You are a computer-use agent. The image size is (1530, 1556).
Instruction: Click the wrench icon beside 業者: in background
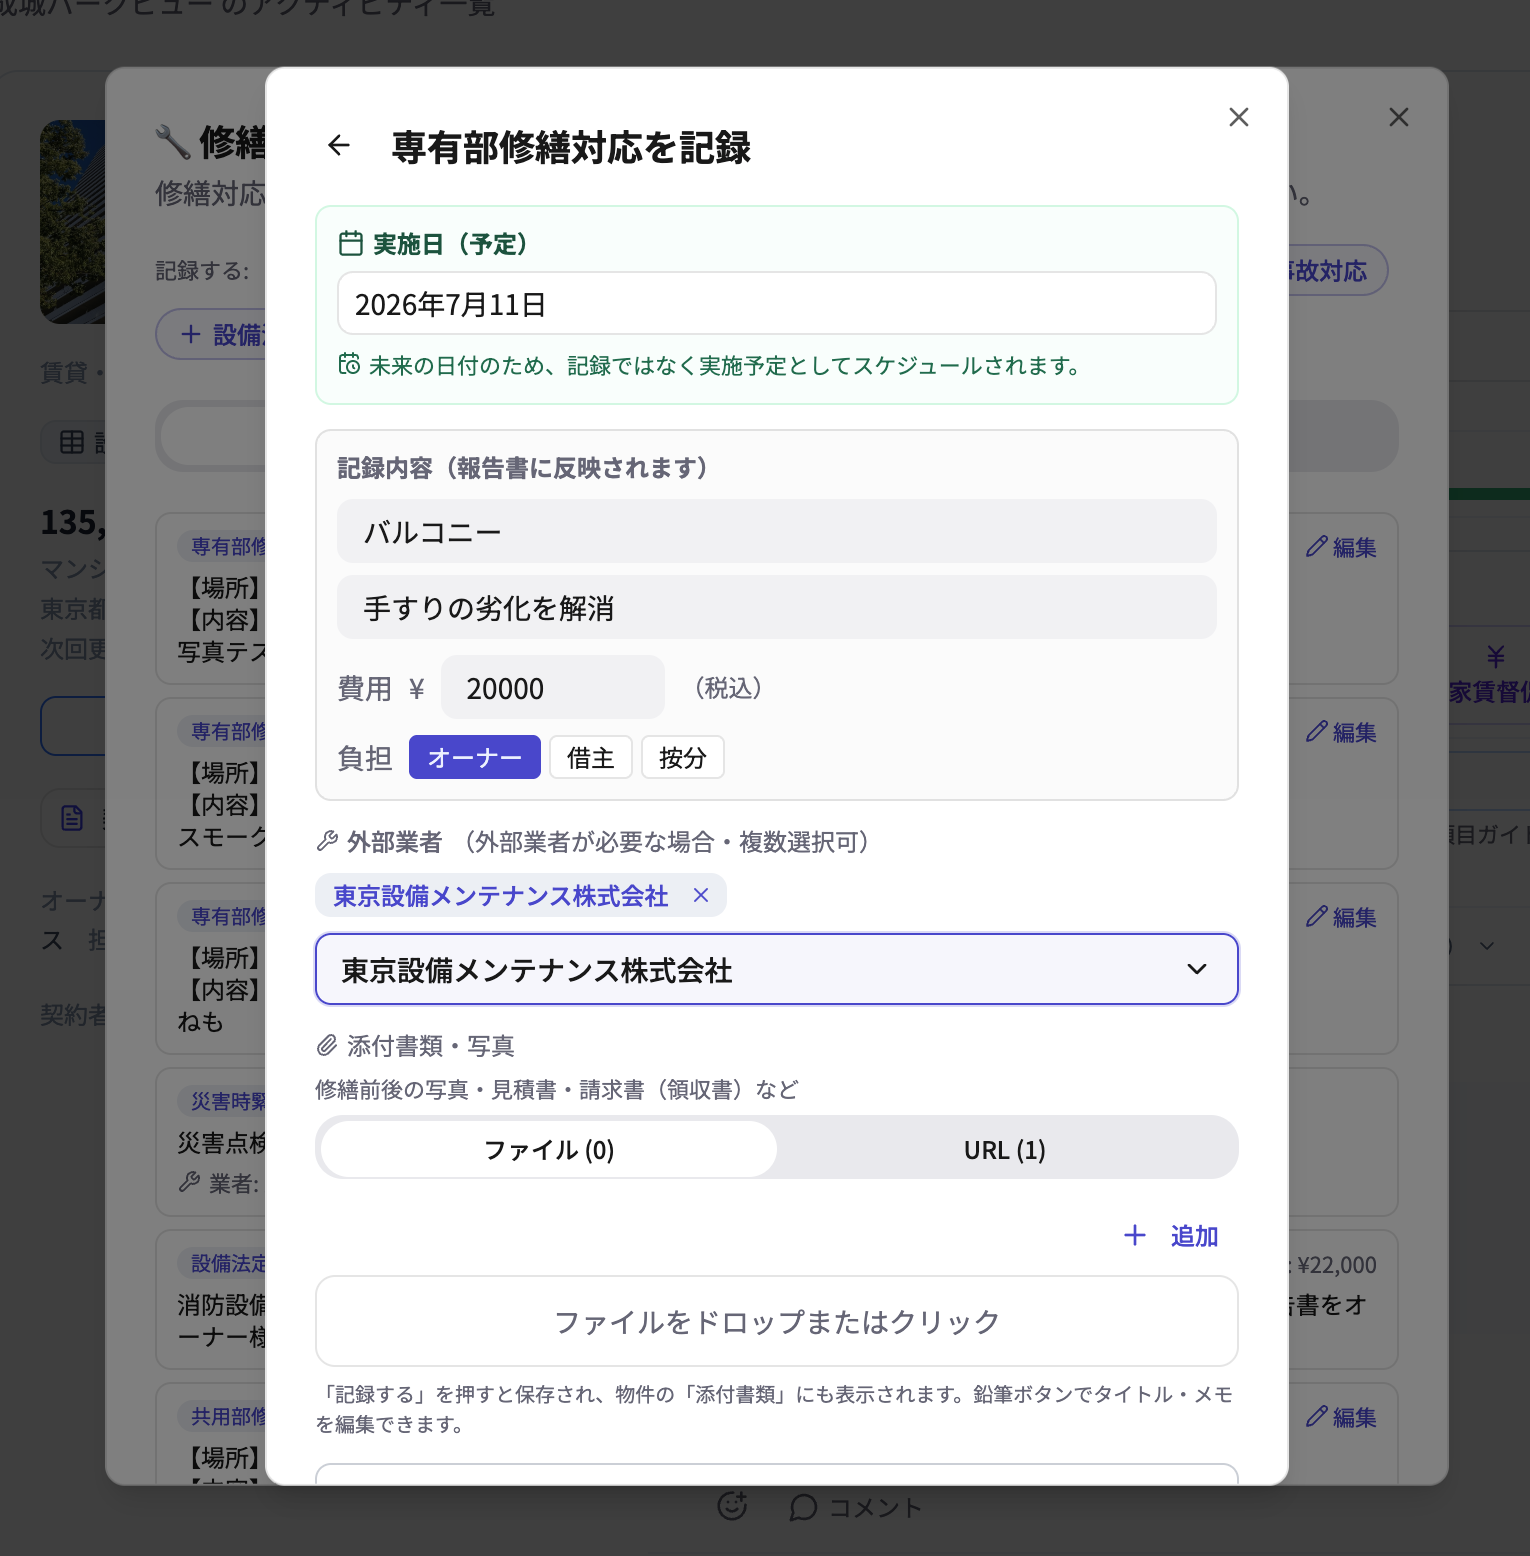pyautogui.click(x=190, y=1183)
